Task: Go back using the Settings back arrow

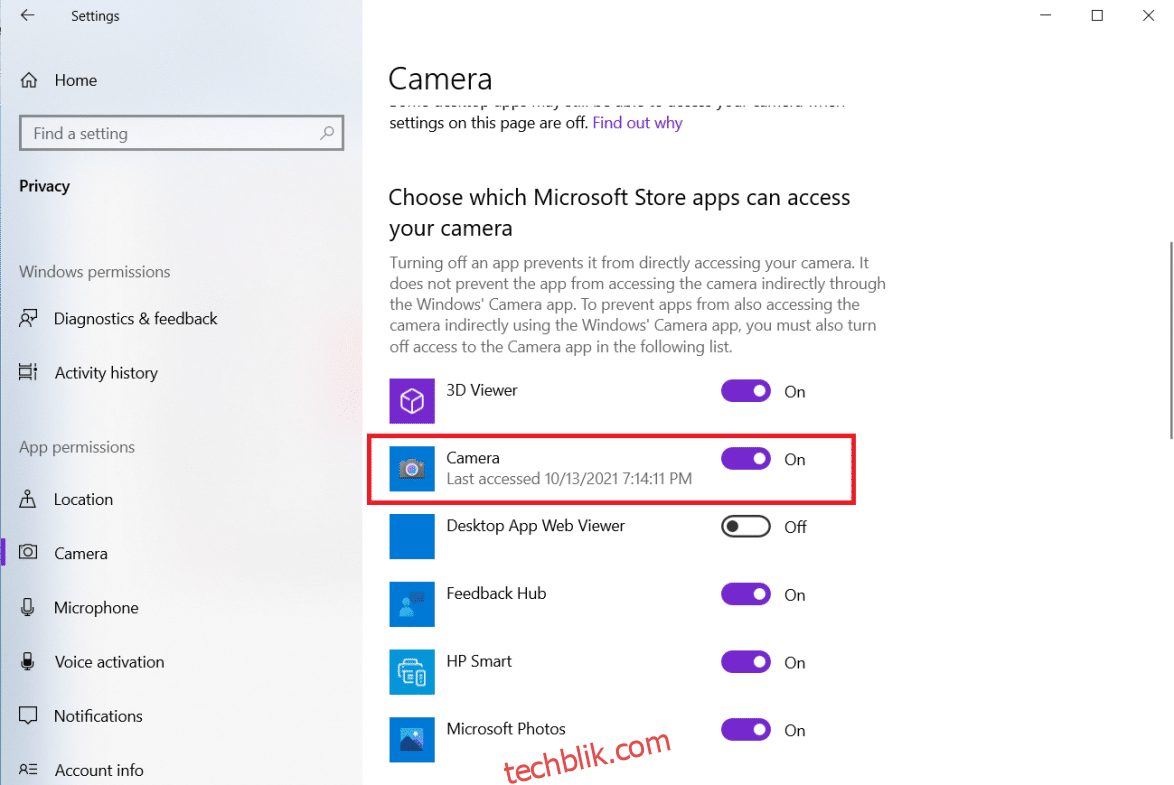Action: click(x=28, y=15)
